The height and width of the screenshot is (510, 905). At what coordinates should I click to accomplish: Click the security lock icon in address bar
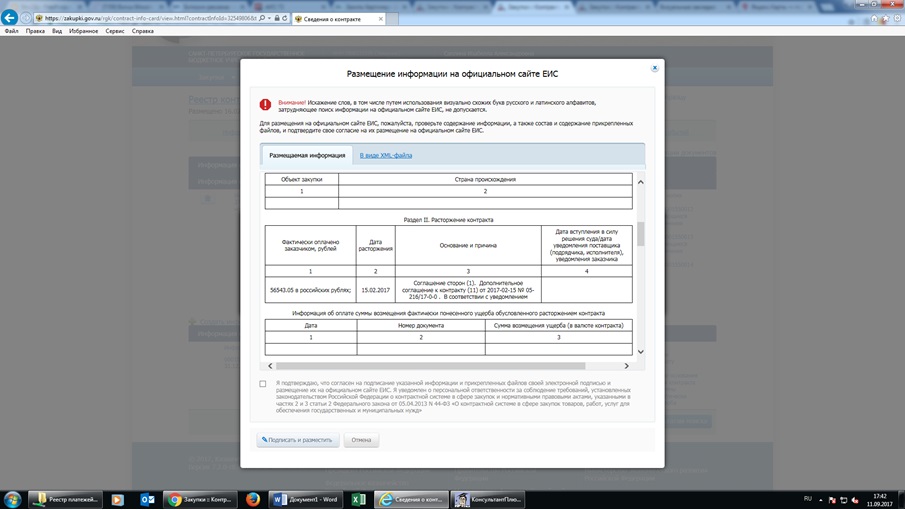coord(277,18)
